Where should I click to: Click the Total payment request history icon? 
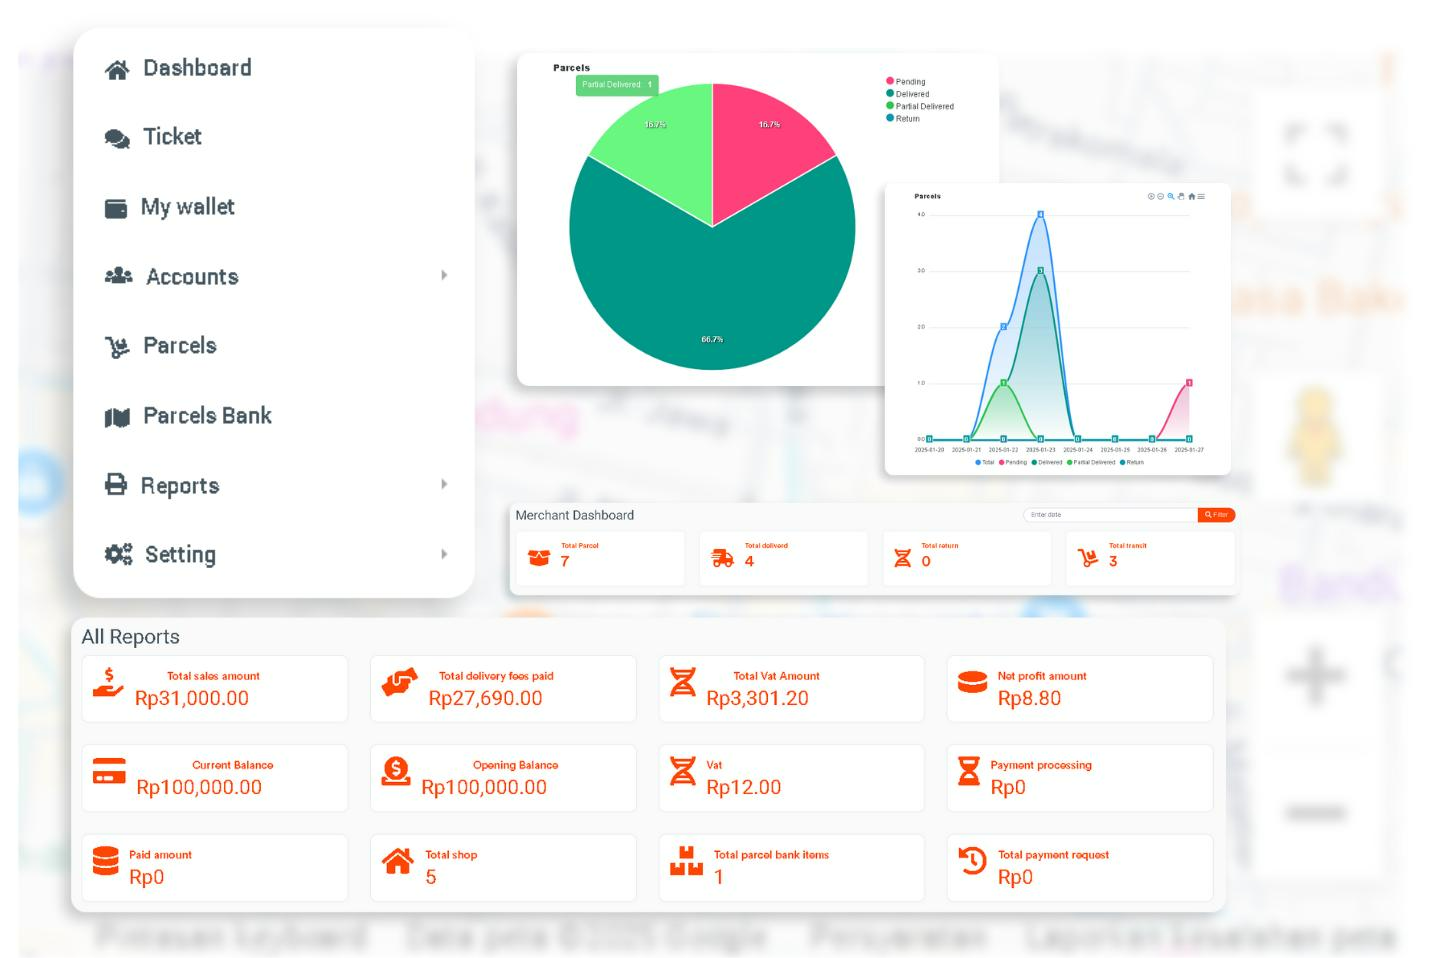pos(972,861)
